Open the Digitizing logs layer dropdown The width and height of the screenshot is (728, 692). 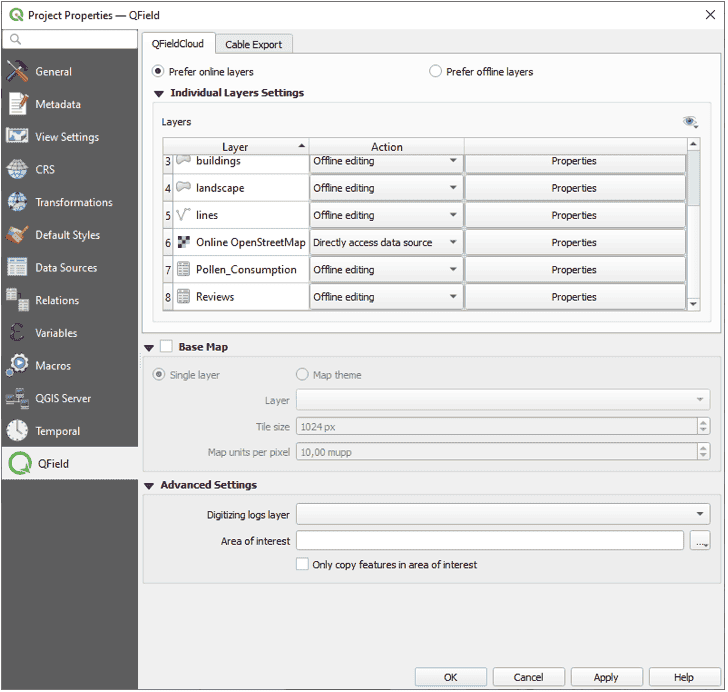click(503, 514)
